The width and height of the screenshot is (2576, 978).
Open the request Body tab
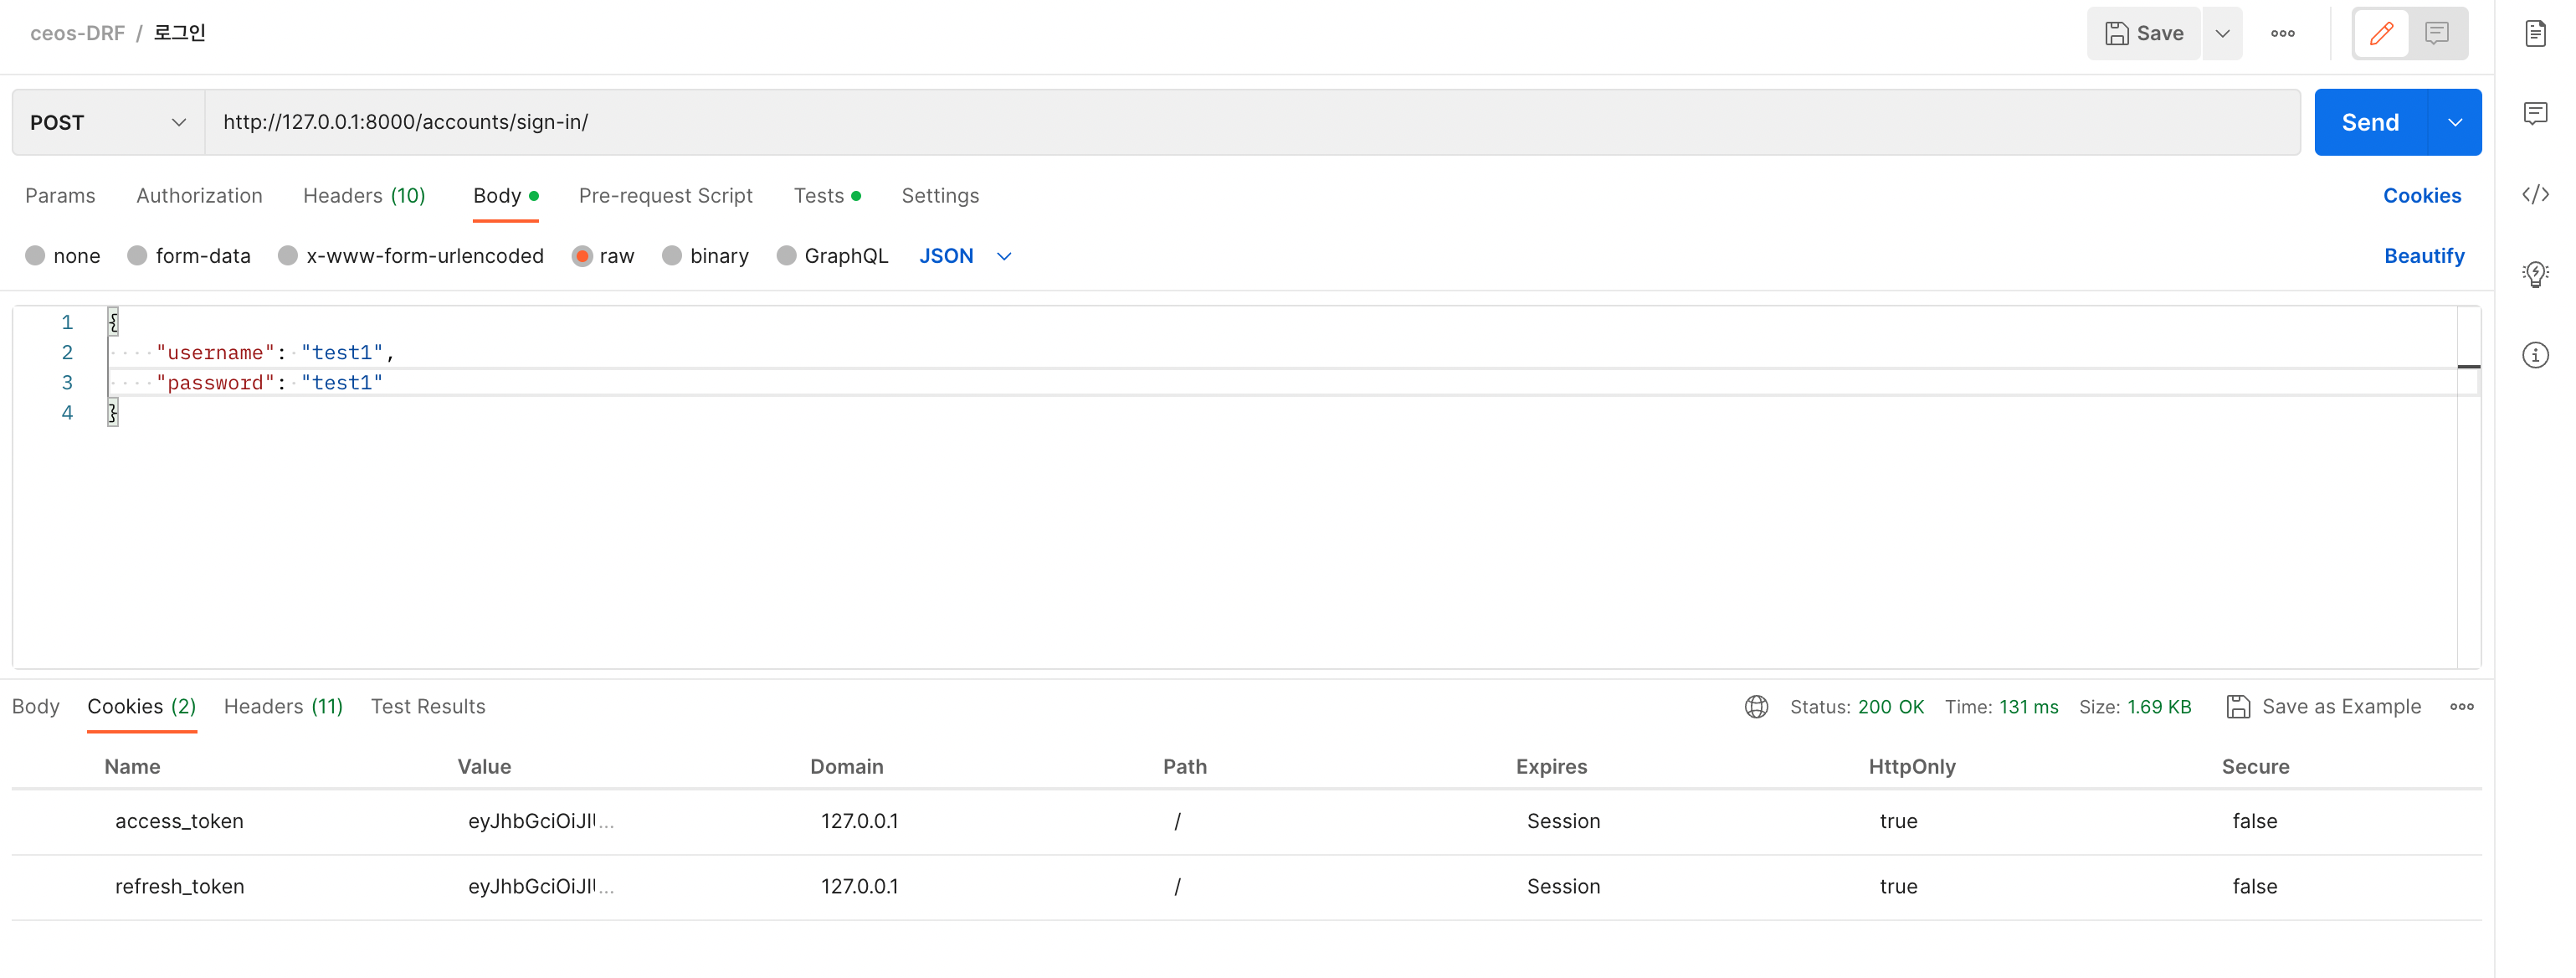coord(505,196)
